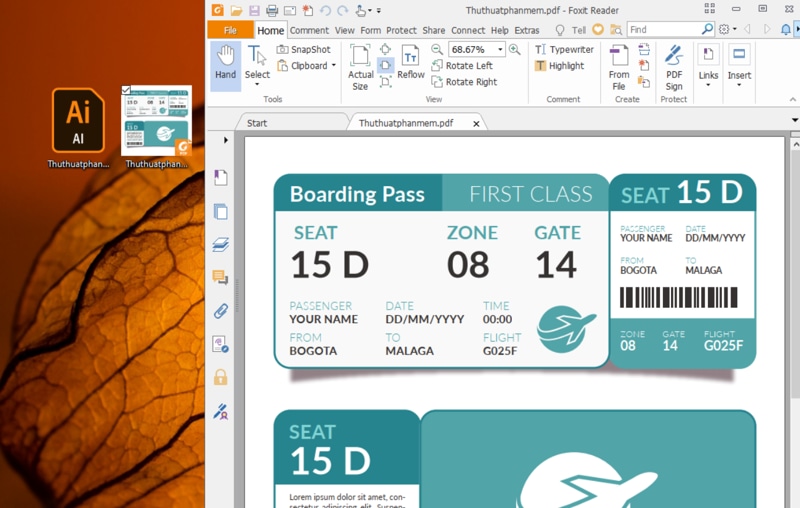This screenshot has height=508, width=800.
Task: Click Rotate Left button
Action: [462, 66]
